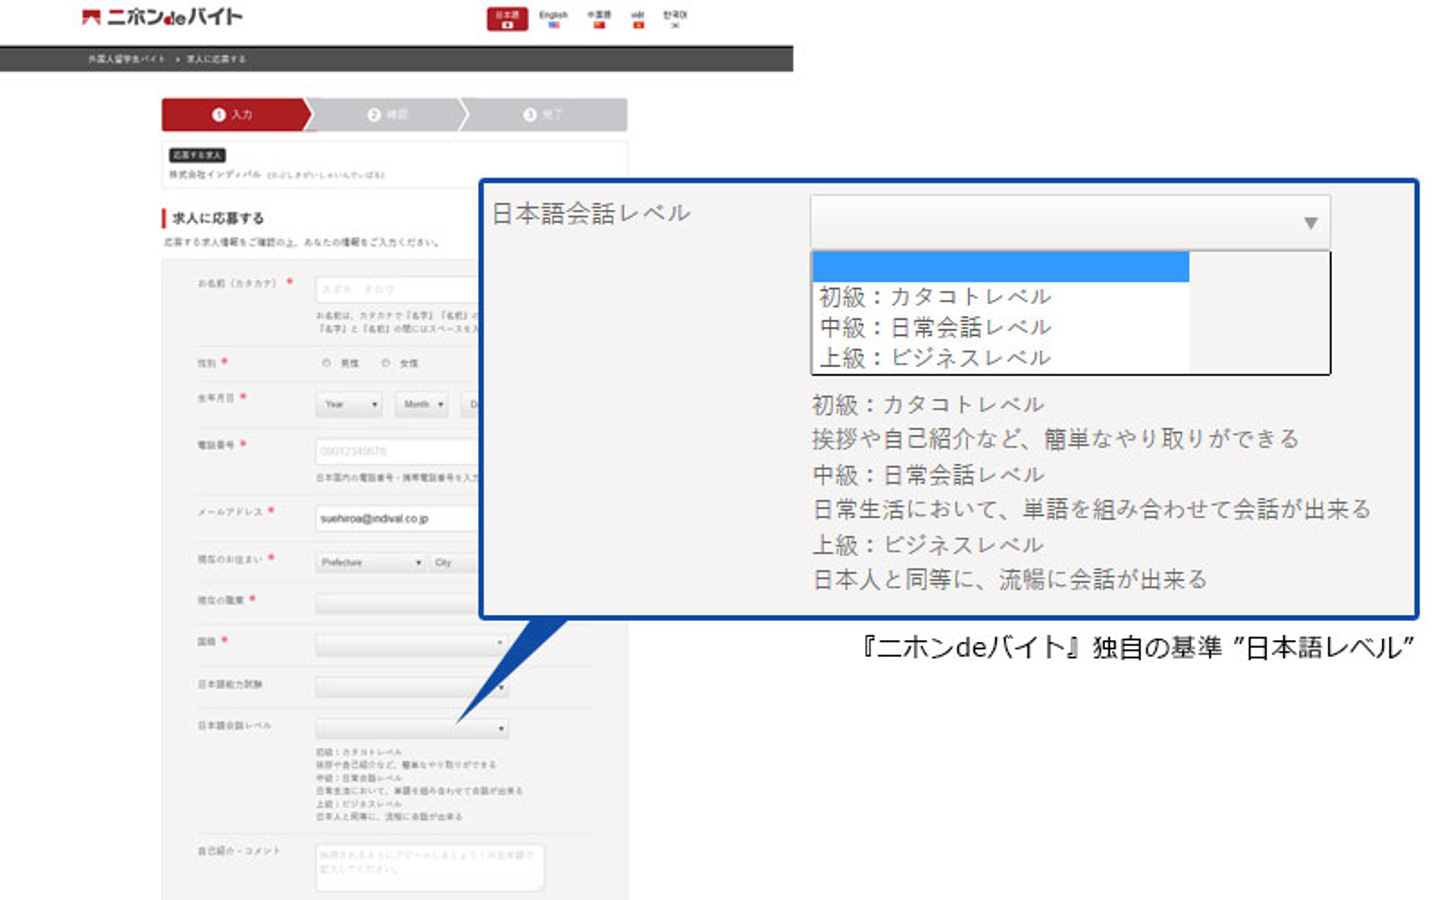Click the 求人に応募する breadcrumb text
The image size is (1440, 900).
(x=216, y=59)
